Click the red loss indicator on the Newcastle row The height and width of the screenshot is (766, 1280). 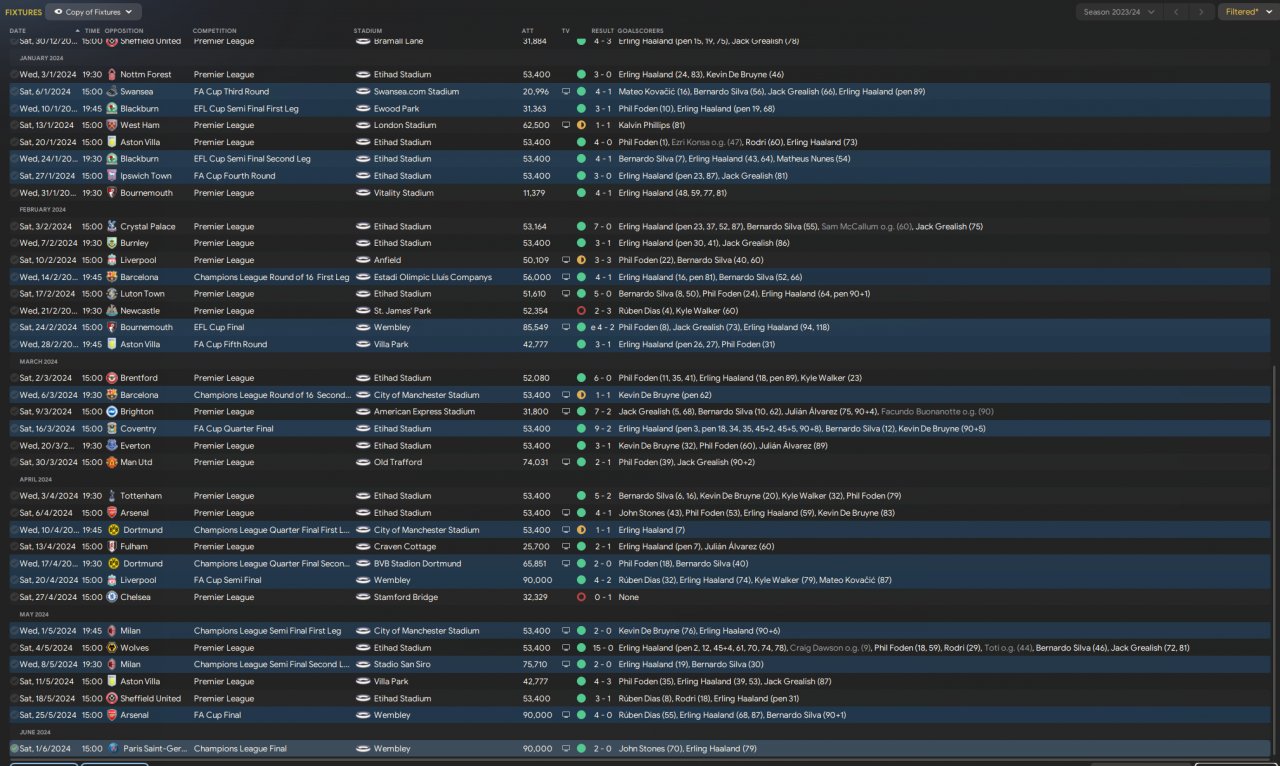581,311
